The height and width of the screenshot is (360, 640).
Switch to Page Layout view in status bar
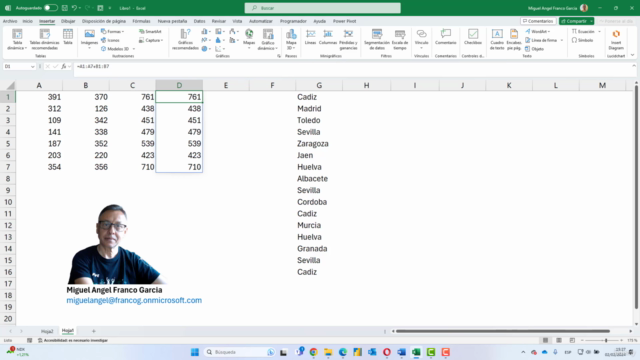(x=559, y=340)
